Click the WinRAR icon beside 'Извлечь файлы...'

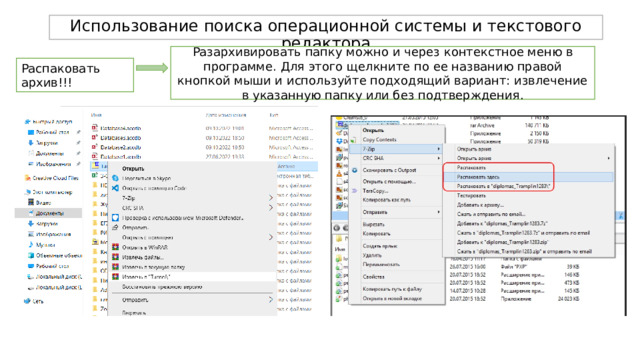116,257
